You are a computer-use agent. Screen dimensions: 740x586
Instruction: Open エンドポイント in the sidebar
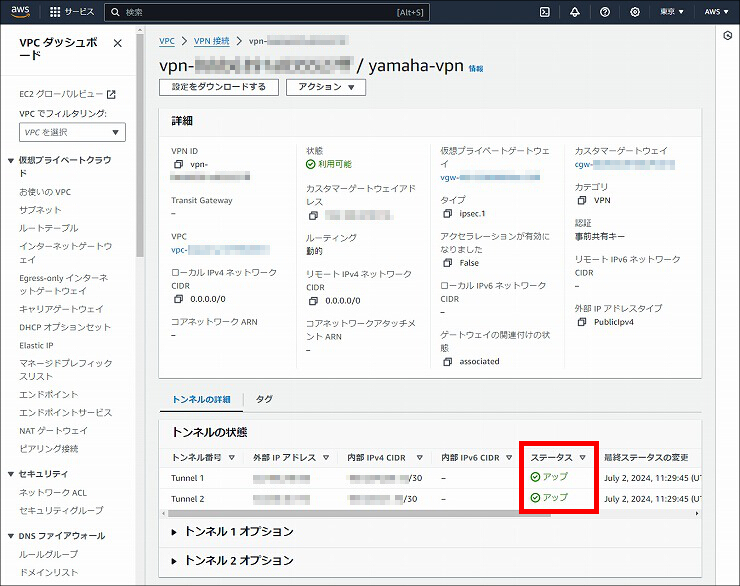click(x=49, y=394)
